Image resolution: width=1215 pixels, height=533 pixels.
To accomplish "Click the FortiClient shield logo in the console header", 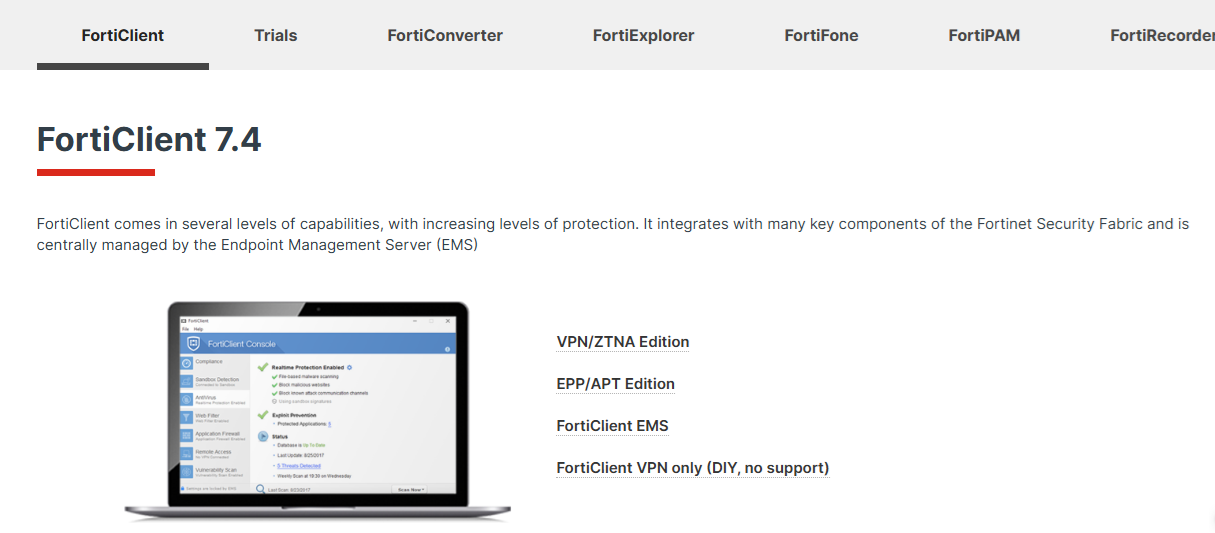I will [195, 343].
